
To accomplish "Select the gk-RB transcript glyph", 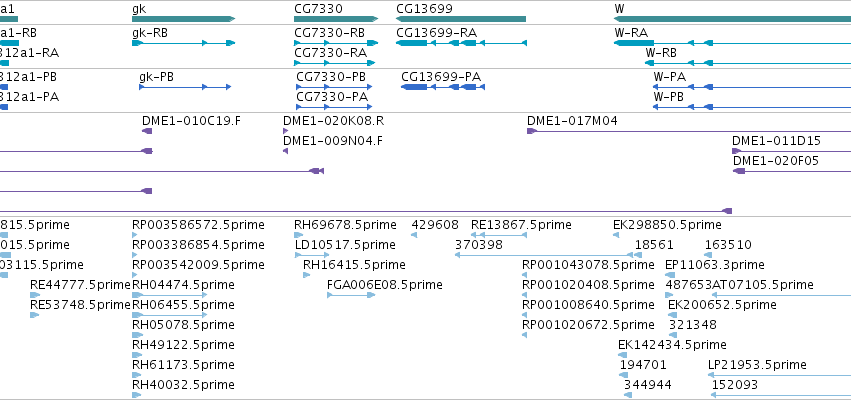I will [183, 43].
